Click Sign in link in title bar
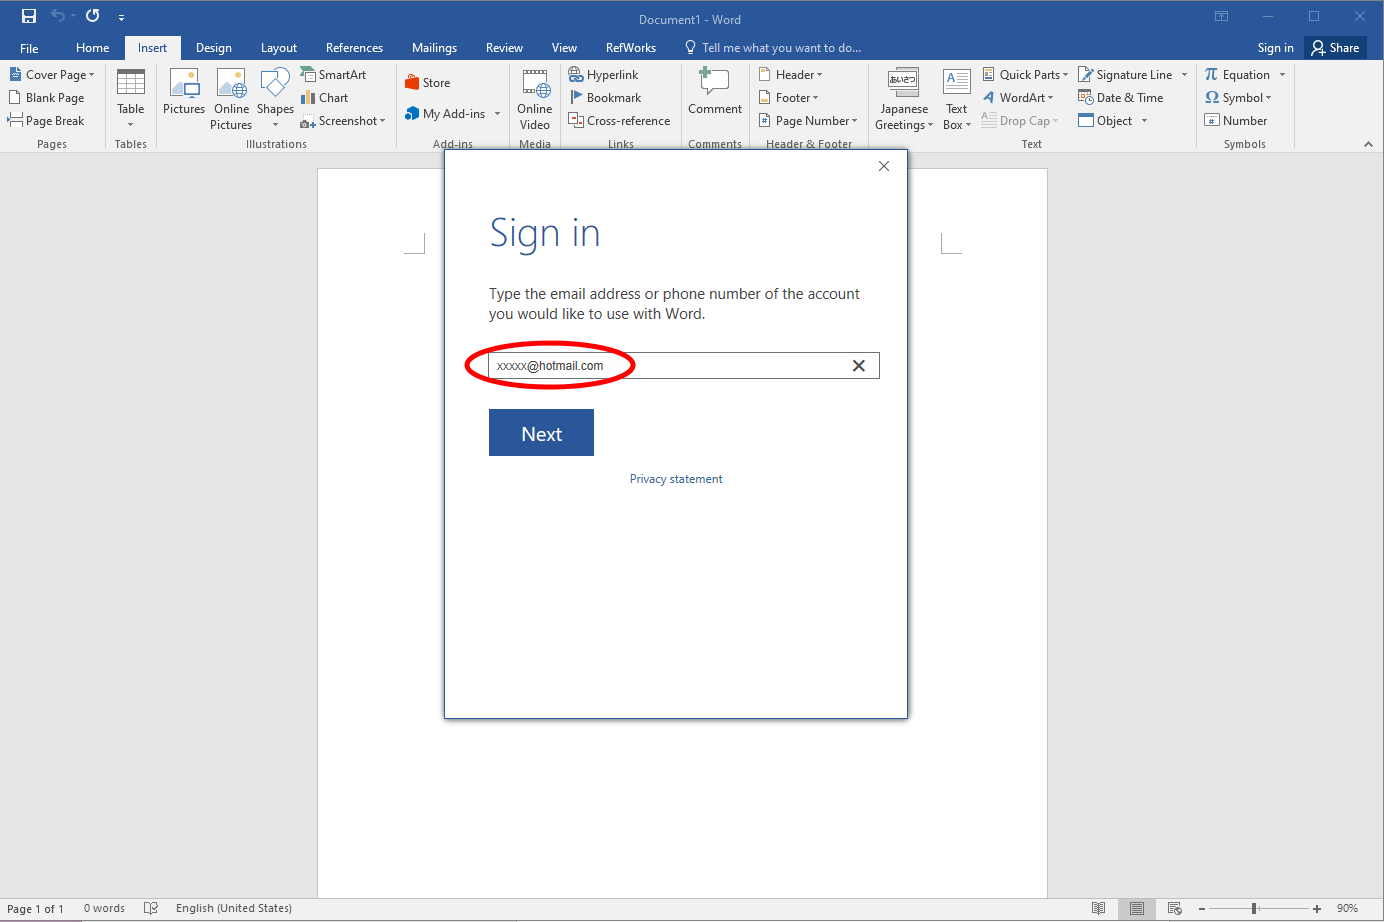This screenshot has width=1384, height=922. (x=1275, y=48)
